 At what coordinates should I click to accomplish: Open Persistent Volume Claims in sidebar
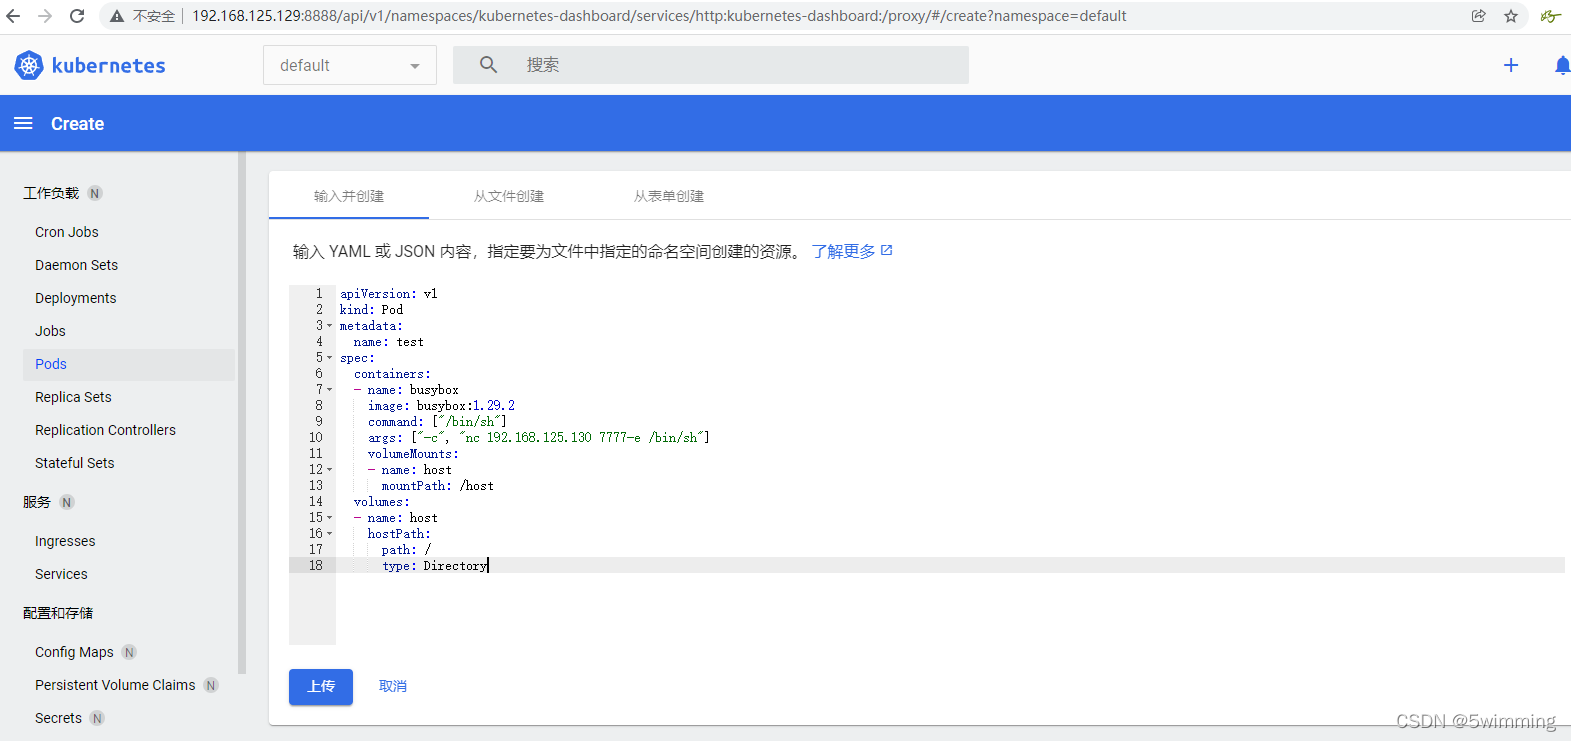click(x=116, y=685)
